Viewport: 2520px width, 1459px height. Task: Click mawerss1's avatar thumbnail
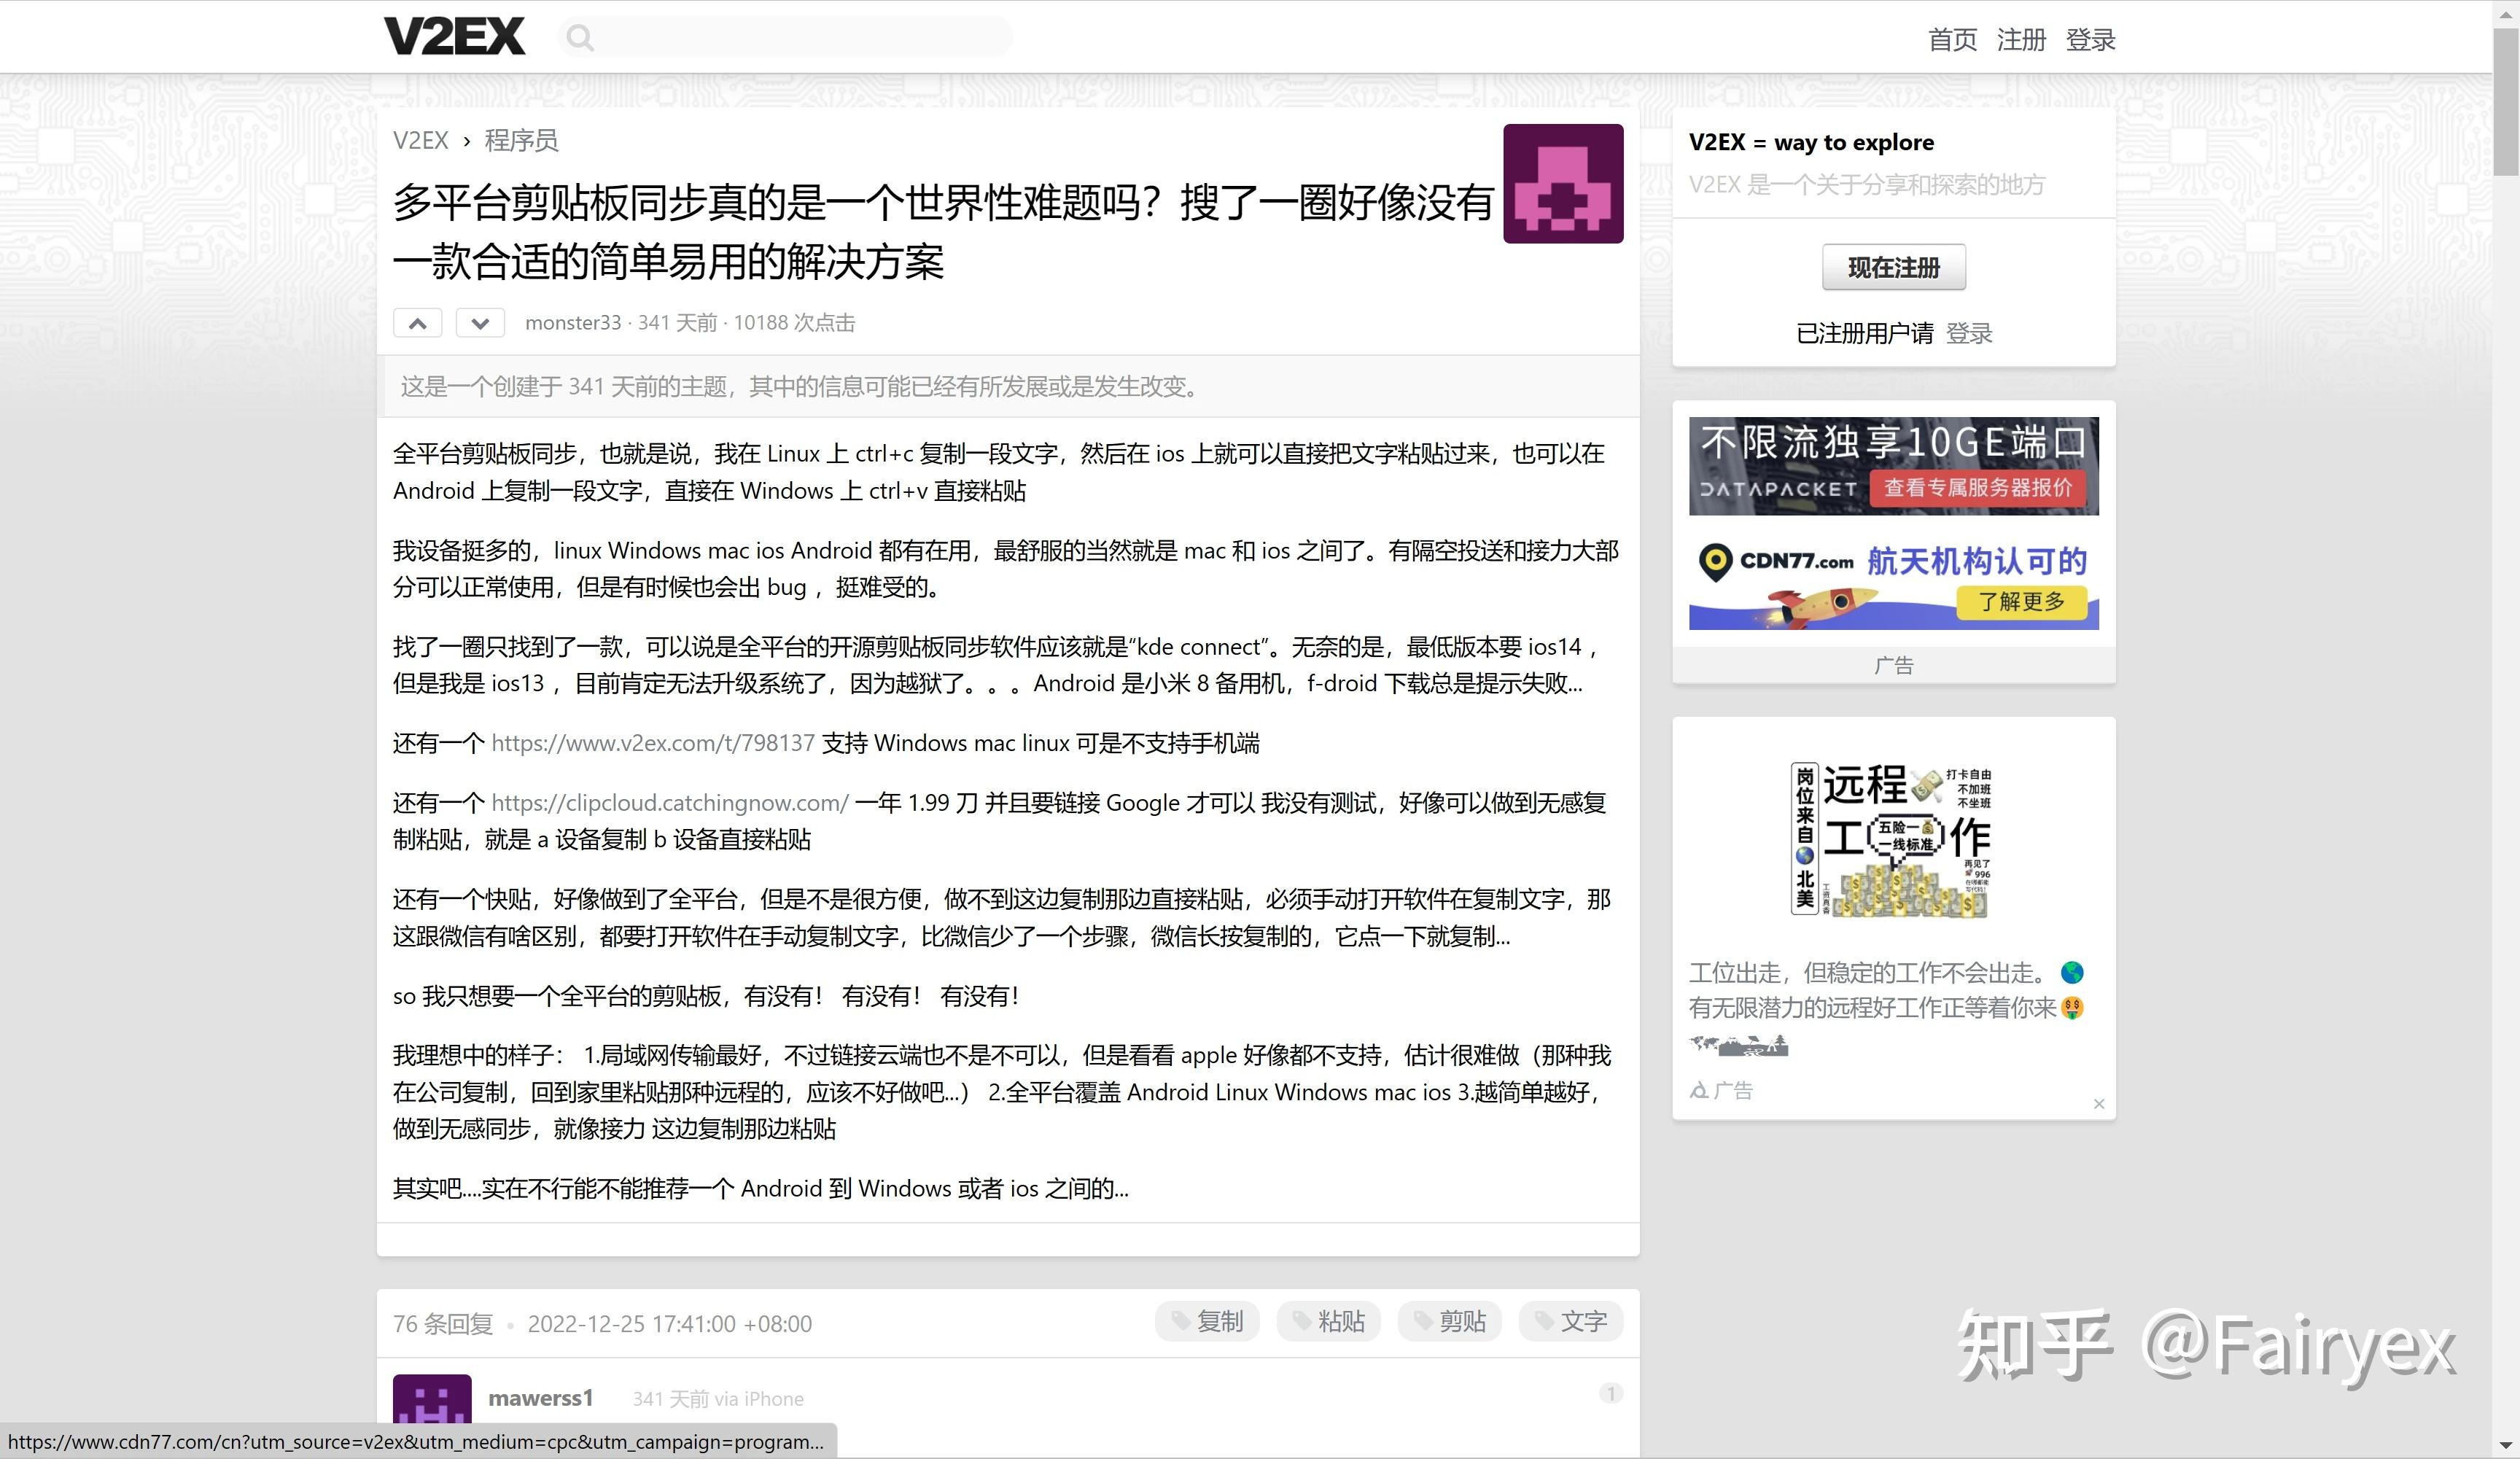(432, 1400)
